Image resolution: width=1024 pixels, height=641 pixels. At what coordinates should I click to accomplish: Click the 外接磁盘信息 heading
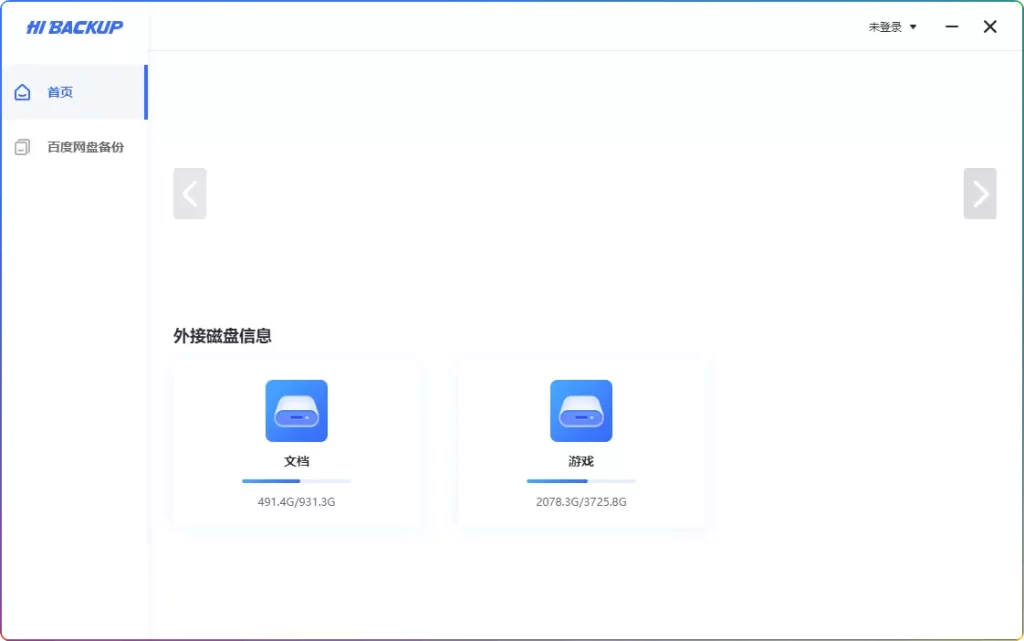[222, 336]
